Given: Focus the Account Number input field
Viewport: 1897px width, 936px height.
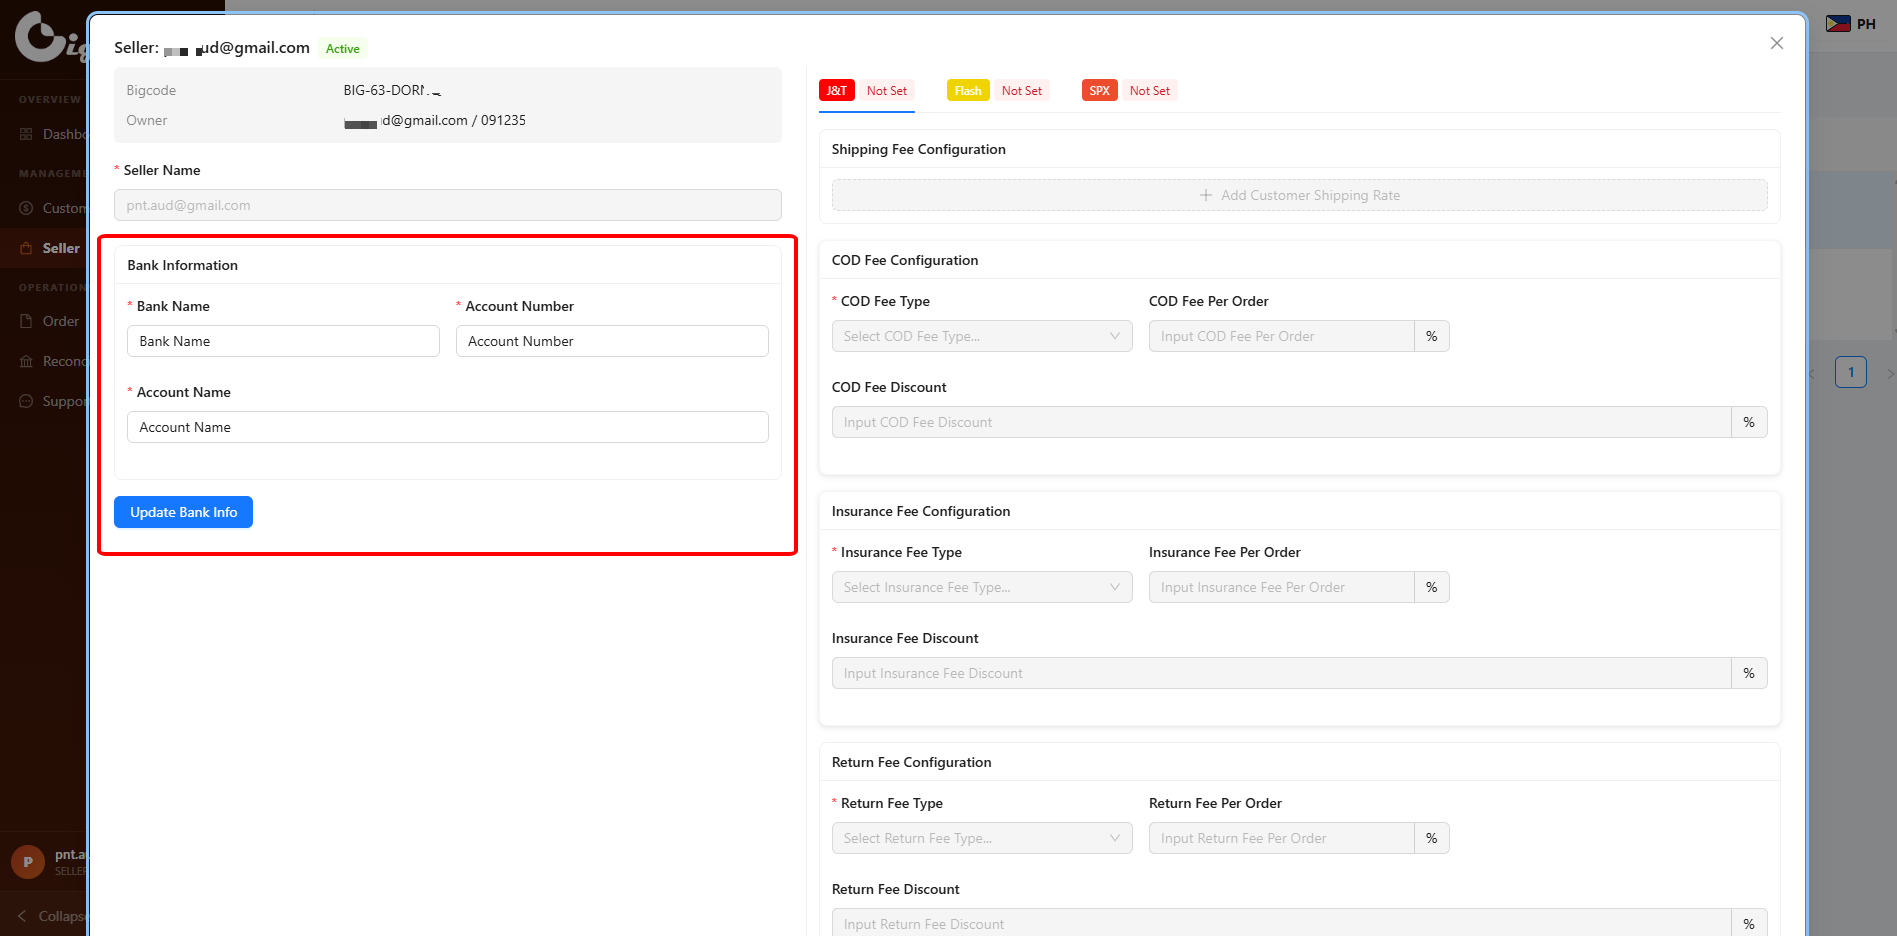Looking at the screenshot, I should [x=612, y=341].
